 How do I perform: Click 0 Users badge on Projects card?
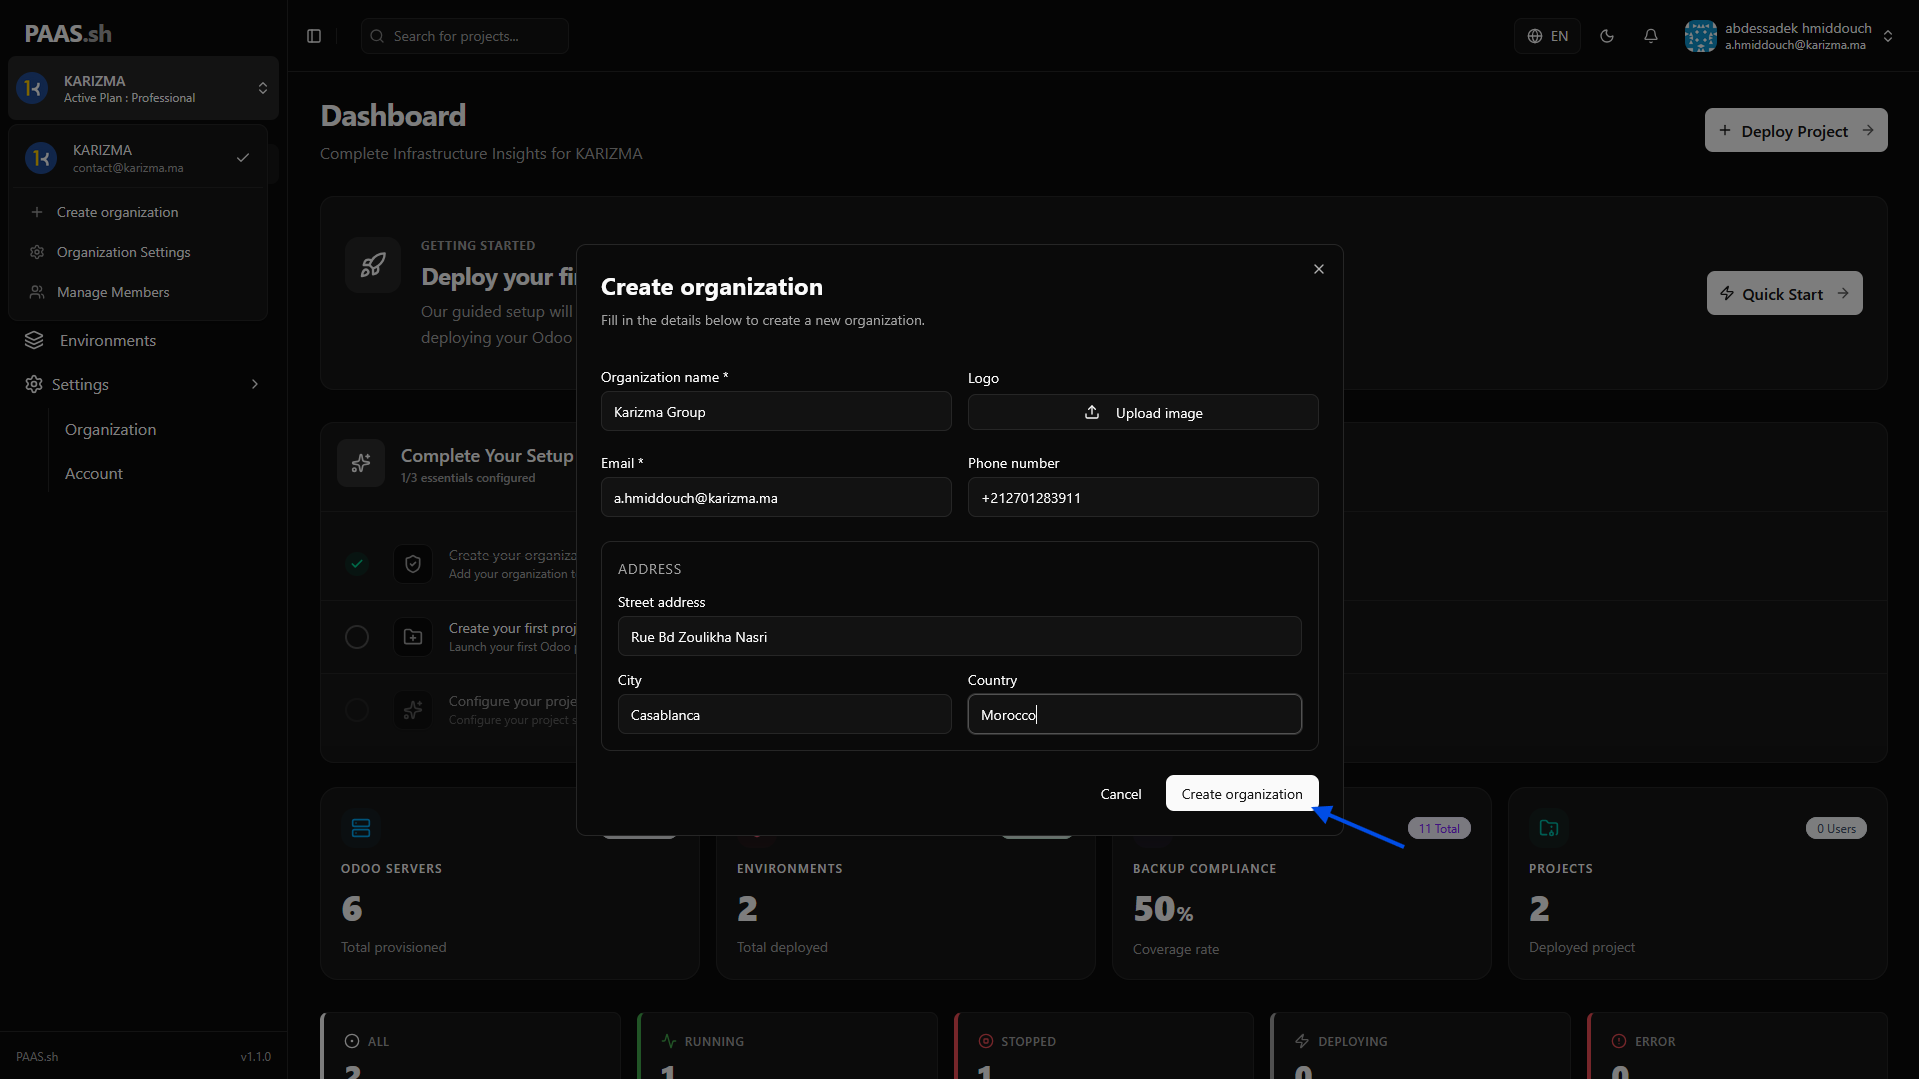coord(1836,828)
